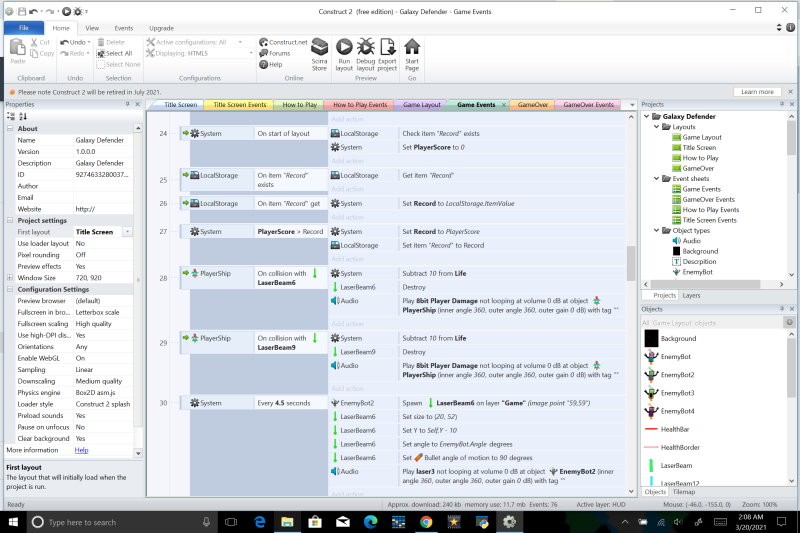Click the Run layout icon
The image size is (800, 533).
tap(344, 47)
